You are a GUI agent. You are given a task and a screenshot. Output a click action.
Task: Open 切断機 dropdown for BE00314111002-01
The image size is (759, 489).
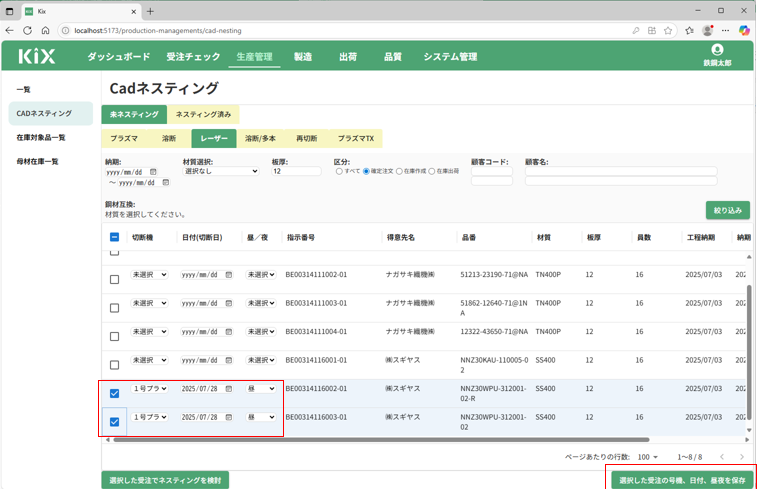(149, 275)
